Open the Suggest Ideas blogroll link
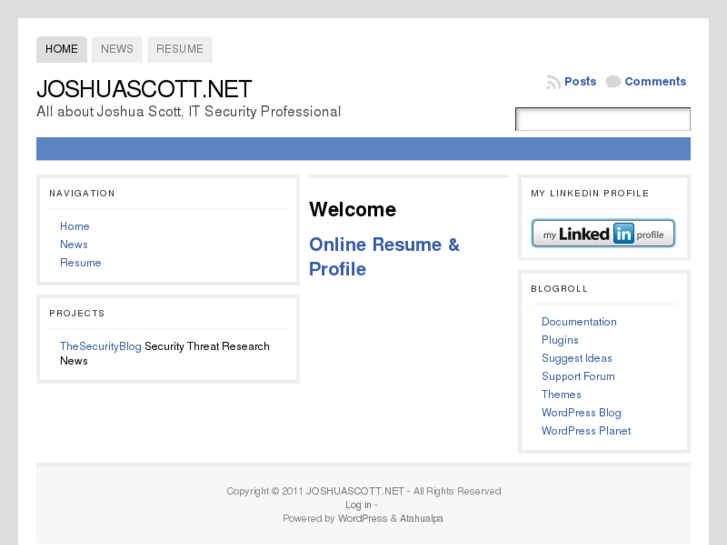Viewport: 727px width, 545px height. pos(577,358)
